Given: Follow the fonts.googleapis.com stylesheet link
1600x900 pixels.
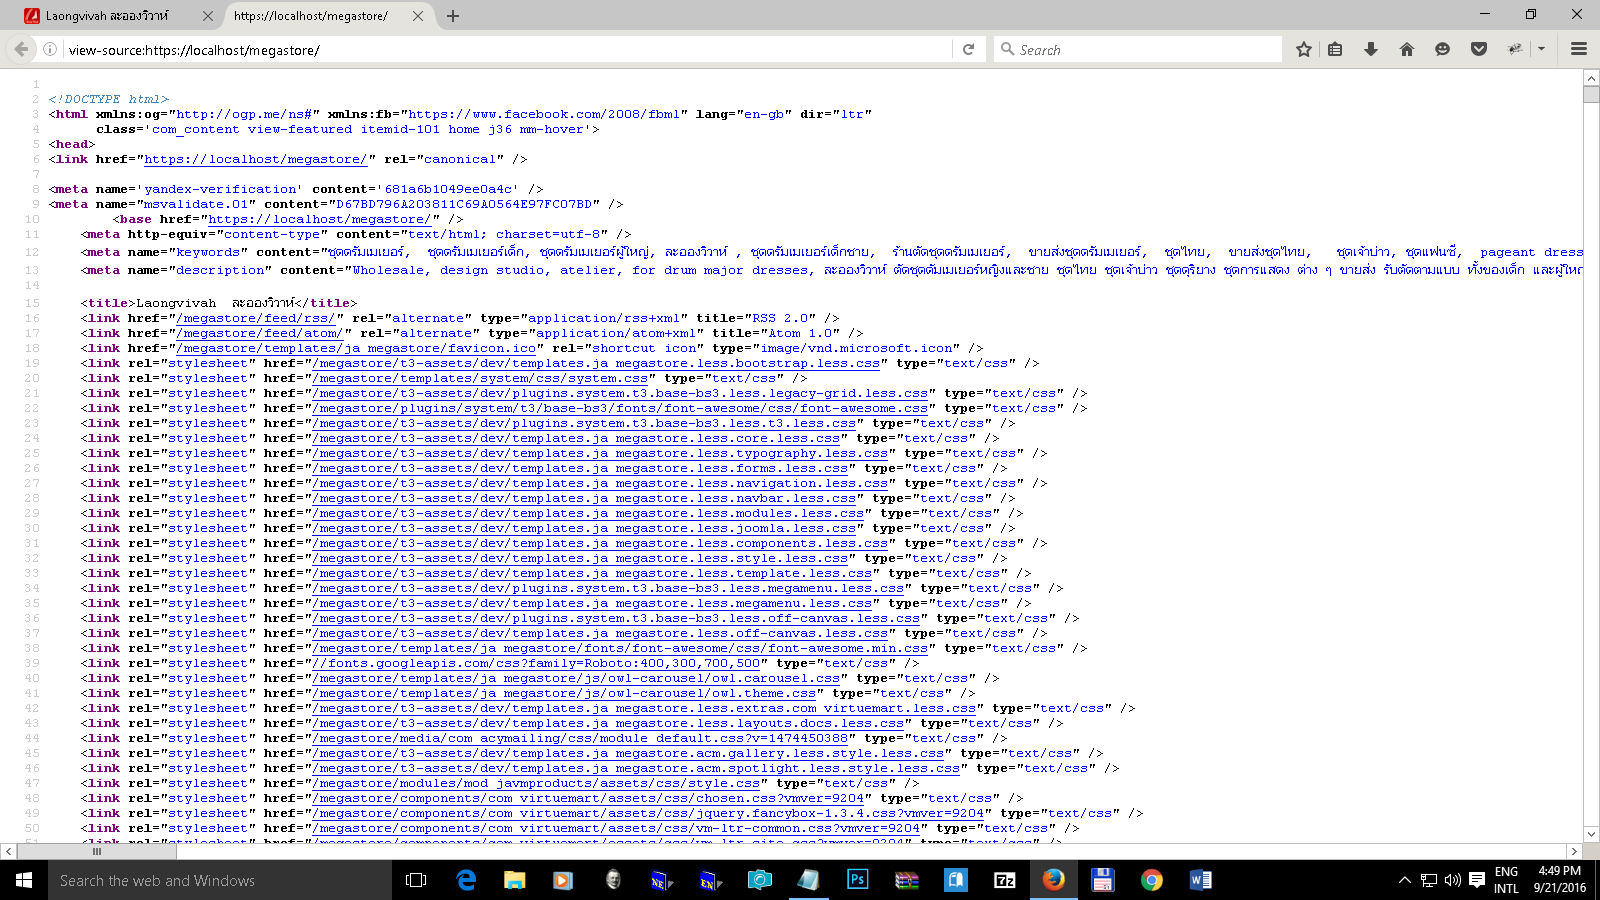Looking at the screenshot, I should pyautogui.click(x=538, y=663).
